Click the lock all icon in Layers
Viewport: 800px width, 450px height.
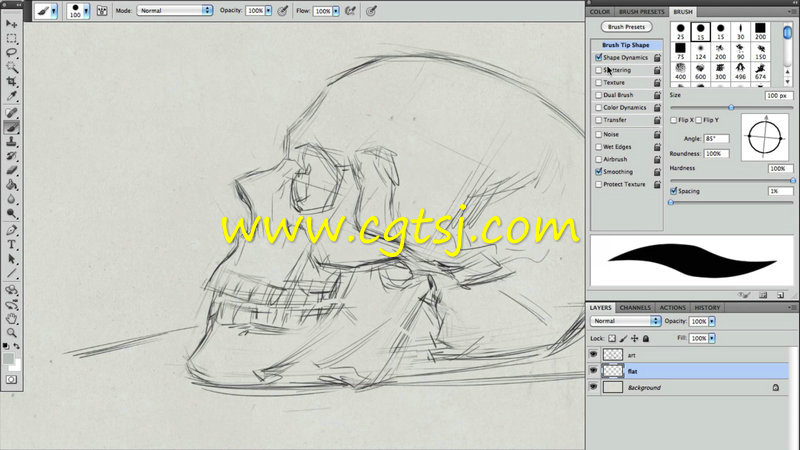(x=646, y=338)
